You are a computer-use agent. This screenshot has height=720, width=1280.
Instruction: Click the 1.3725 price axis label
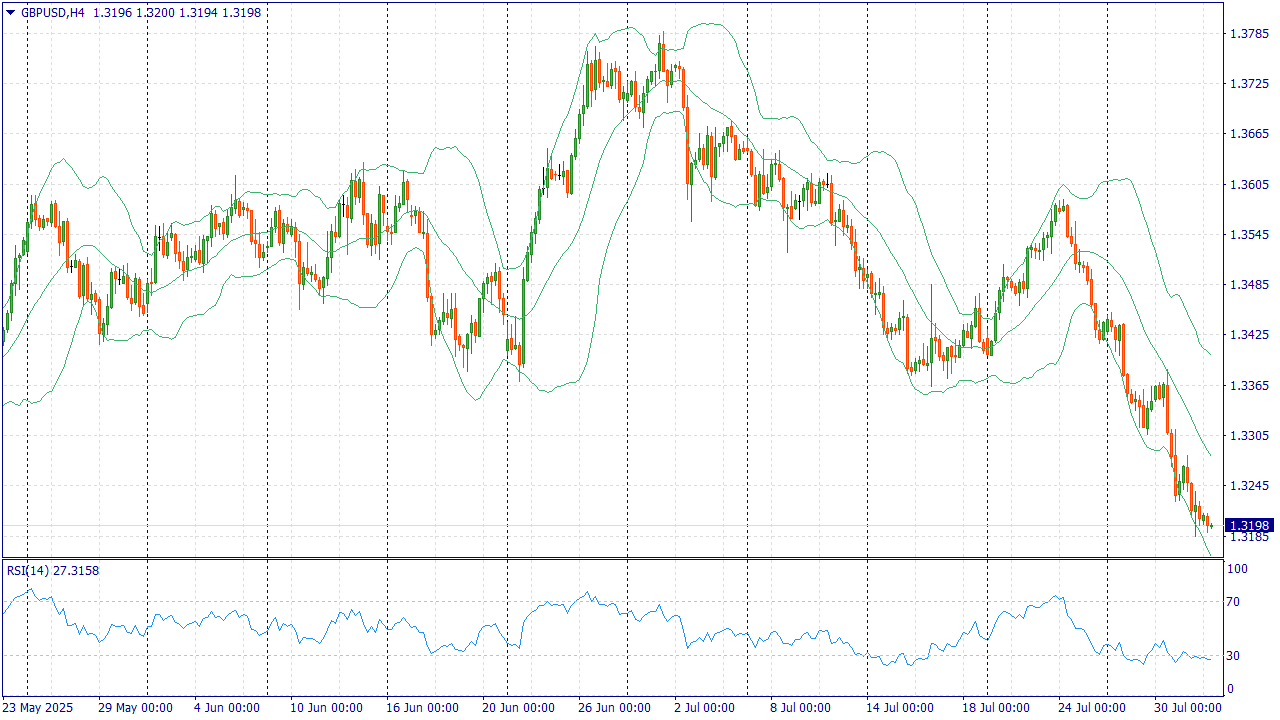[x=1249, y=83]
